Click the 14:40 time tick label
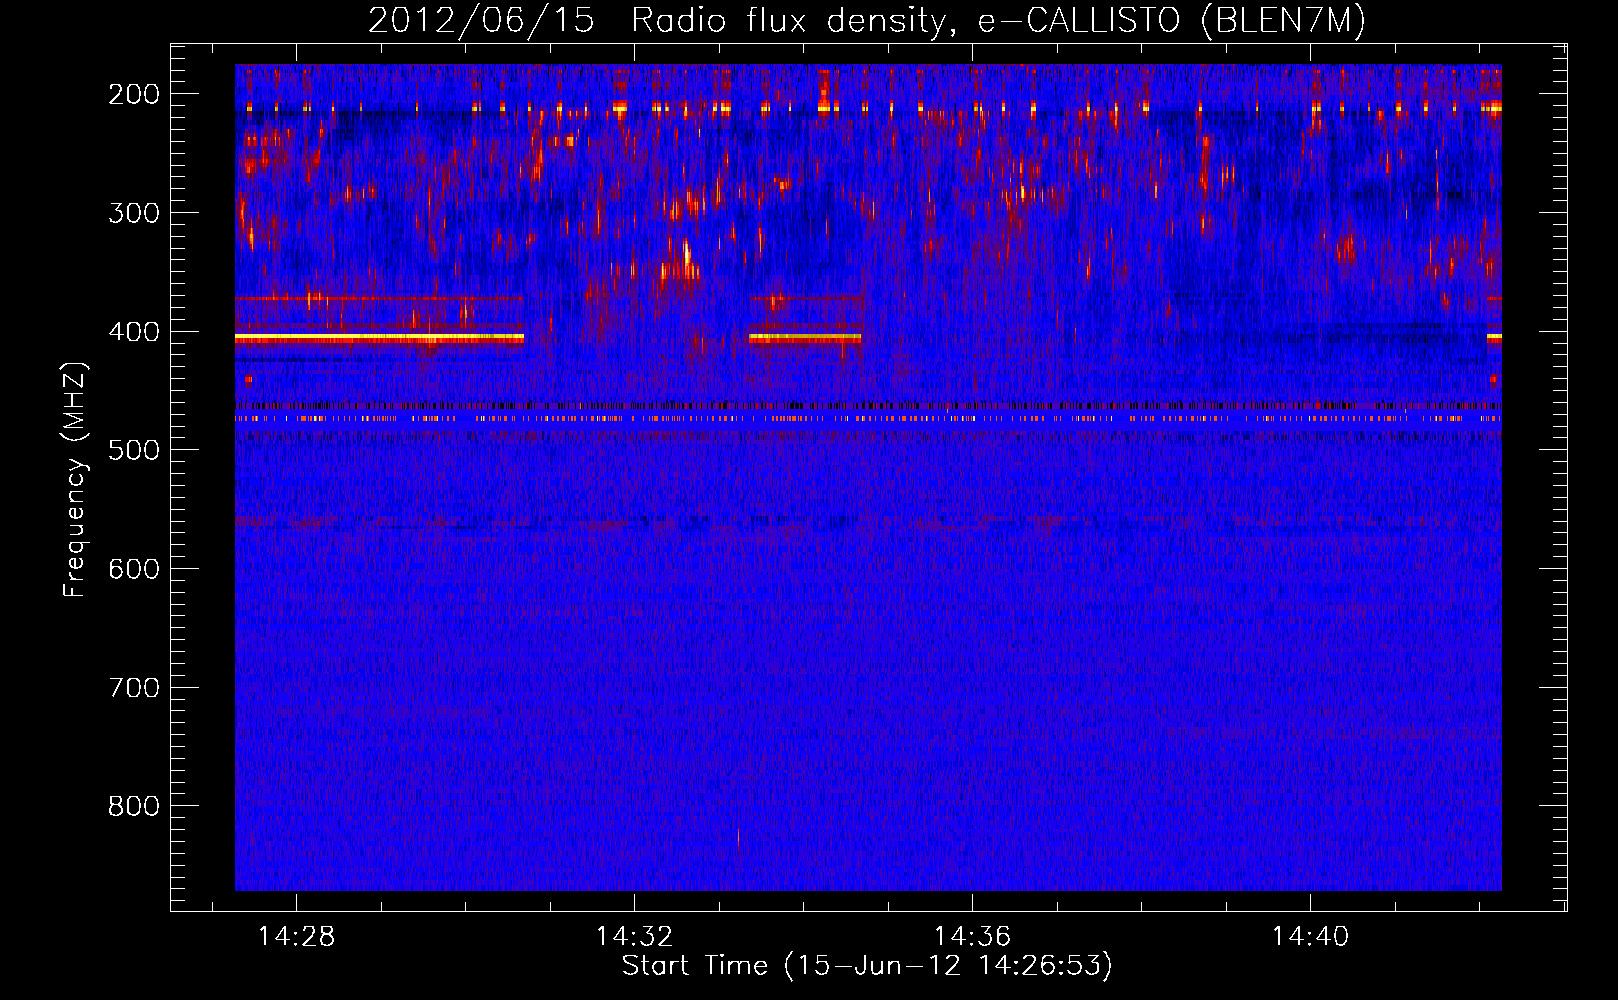The image size is (1618, 1000). tap(1310, 937)
